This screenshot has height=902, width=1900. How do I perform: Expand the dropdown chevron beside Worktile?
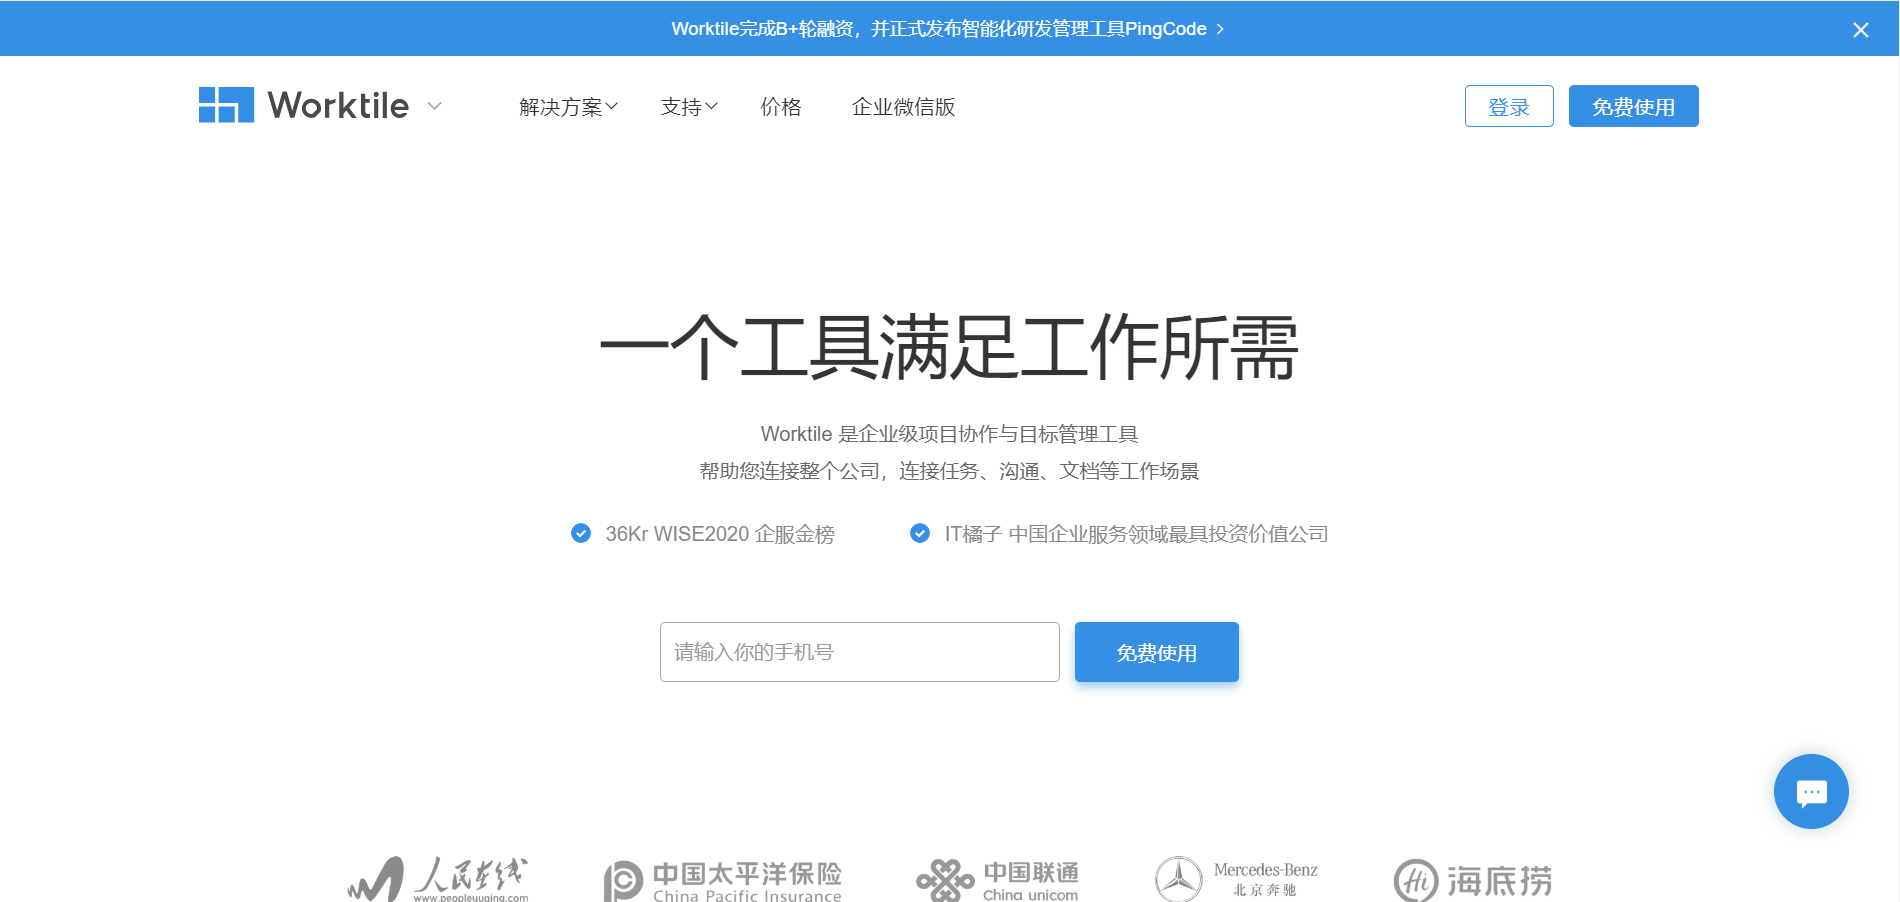434,106
